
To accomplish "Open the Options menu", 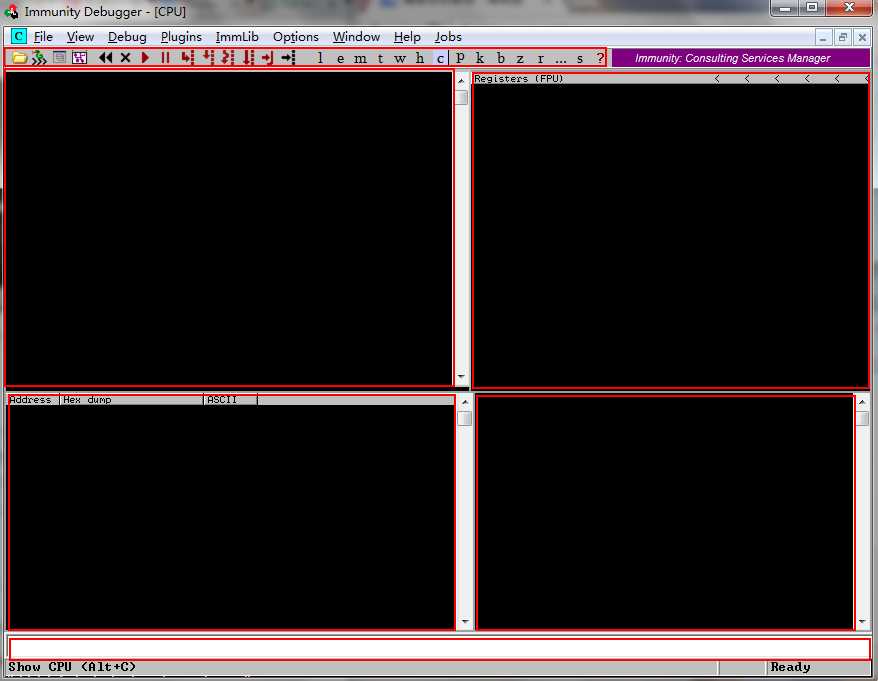I will [296, 37].
